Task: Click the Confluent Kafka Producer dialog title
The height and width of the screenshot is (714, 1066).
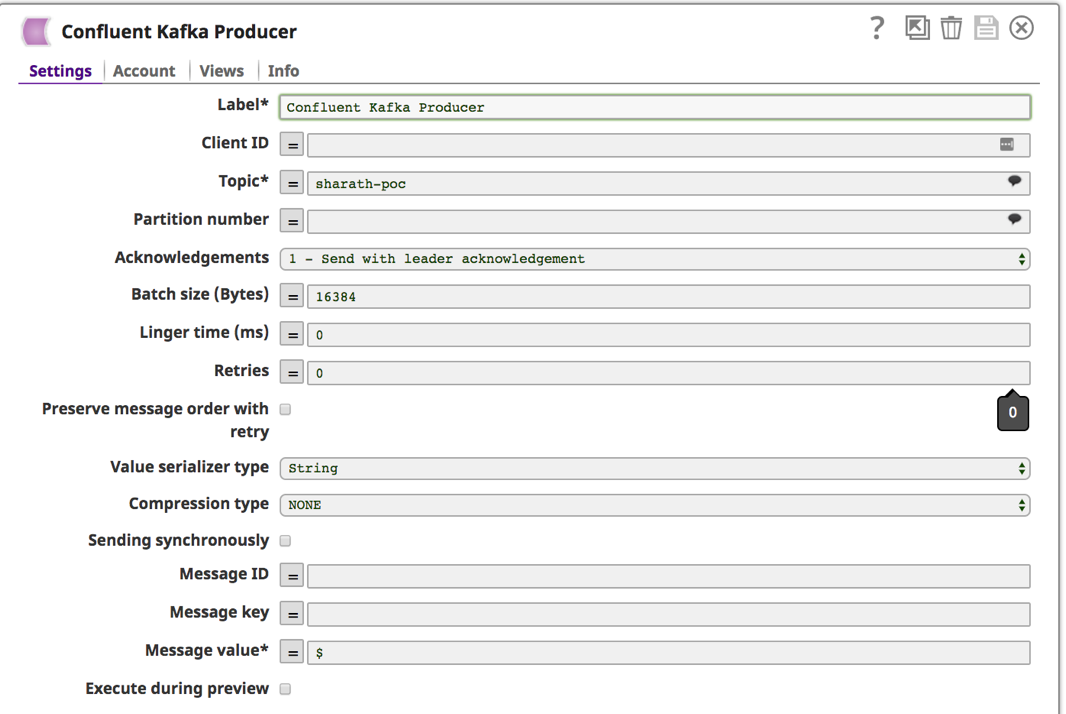Action: click(179, 31)
